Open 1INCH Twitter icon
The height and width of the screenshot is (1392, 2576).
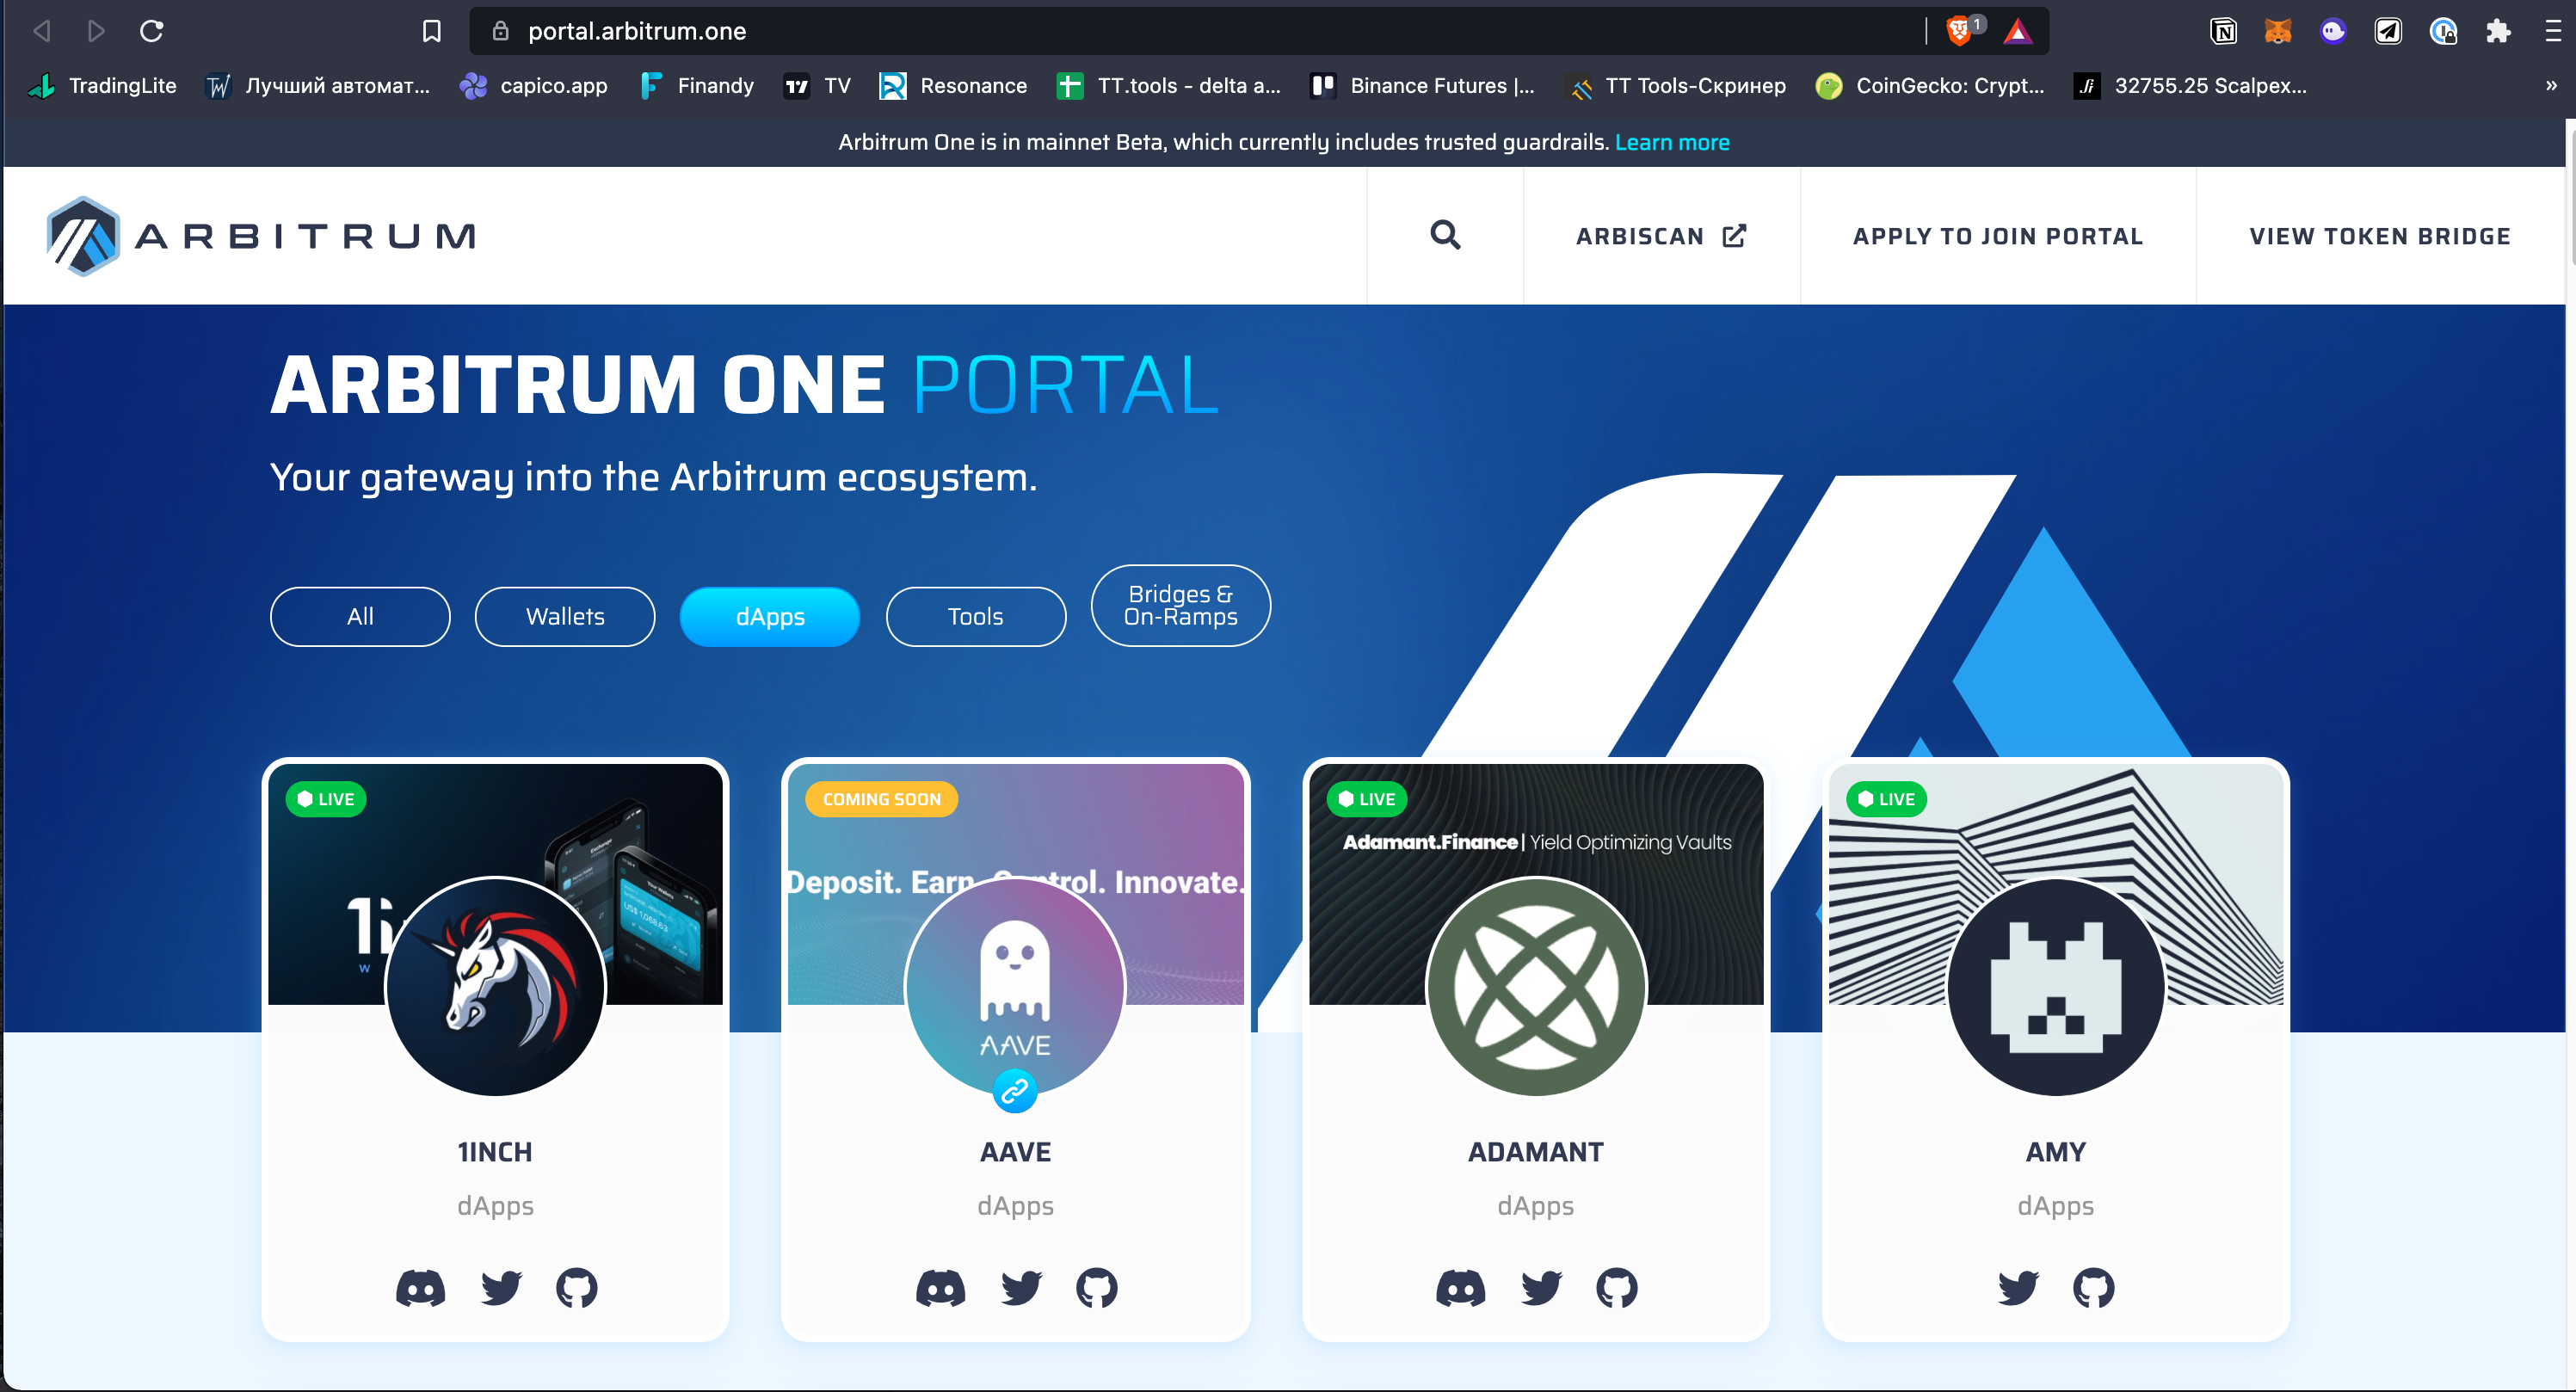(x=501, y=1288)
